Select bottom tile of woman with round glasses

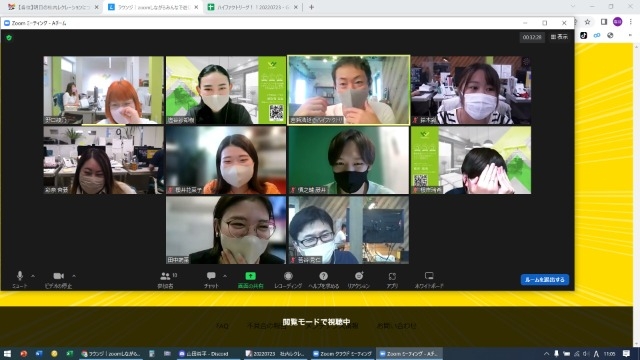click(x=226, y=230)
